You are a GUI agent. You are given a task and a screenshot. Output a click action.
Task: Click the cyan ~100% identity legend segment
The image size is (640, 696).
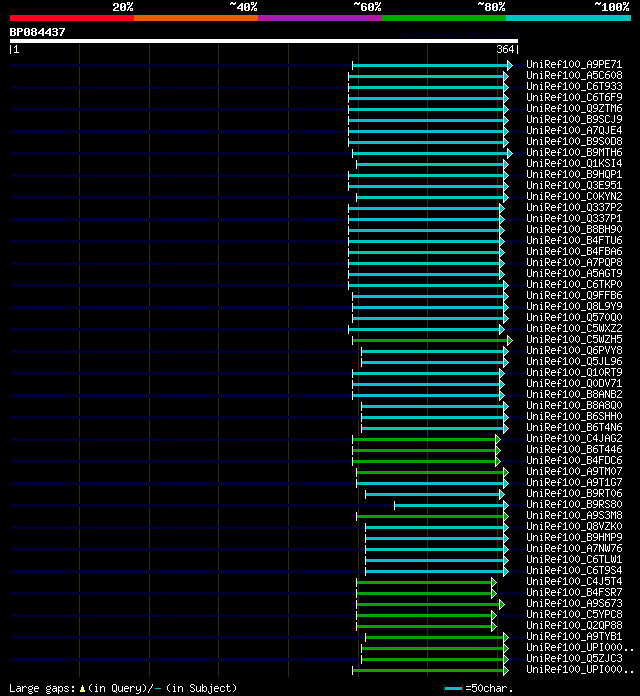569,18
